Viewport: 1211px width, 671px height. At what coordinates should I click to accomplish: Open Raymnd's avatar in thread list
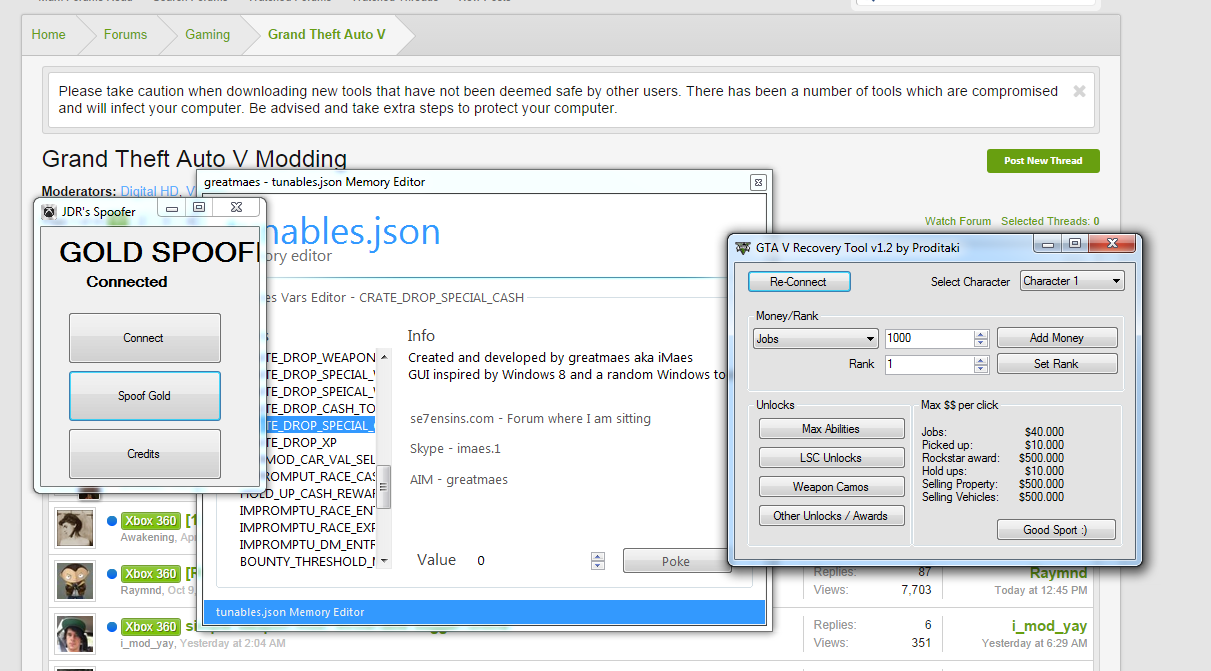point(75,579)
